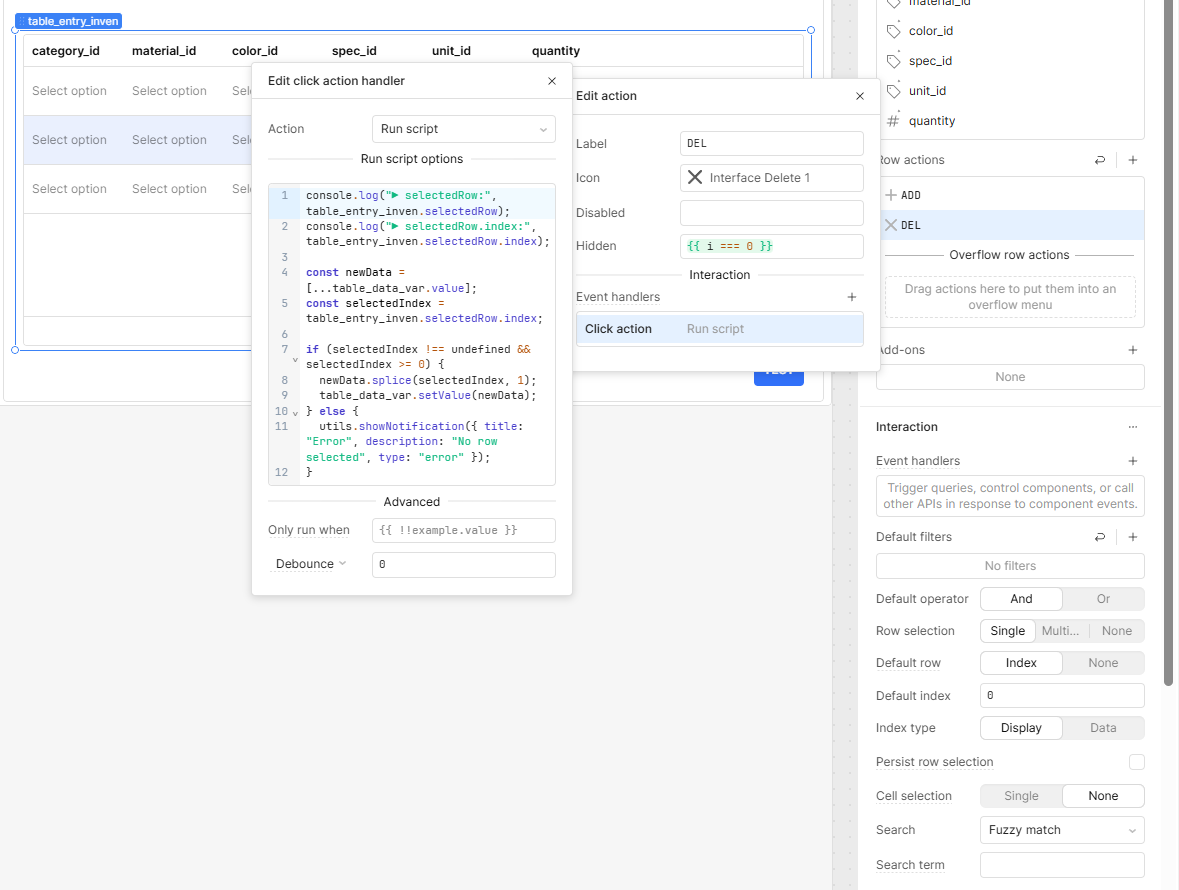Viewport: 1179px width, 890px height.
Task: Set default row to None
Action: point(1103,663)
